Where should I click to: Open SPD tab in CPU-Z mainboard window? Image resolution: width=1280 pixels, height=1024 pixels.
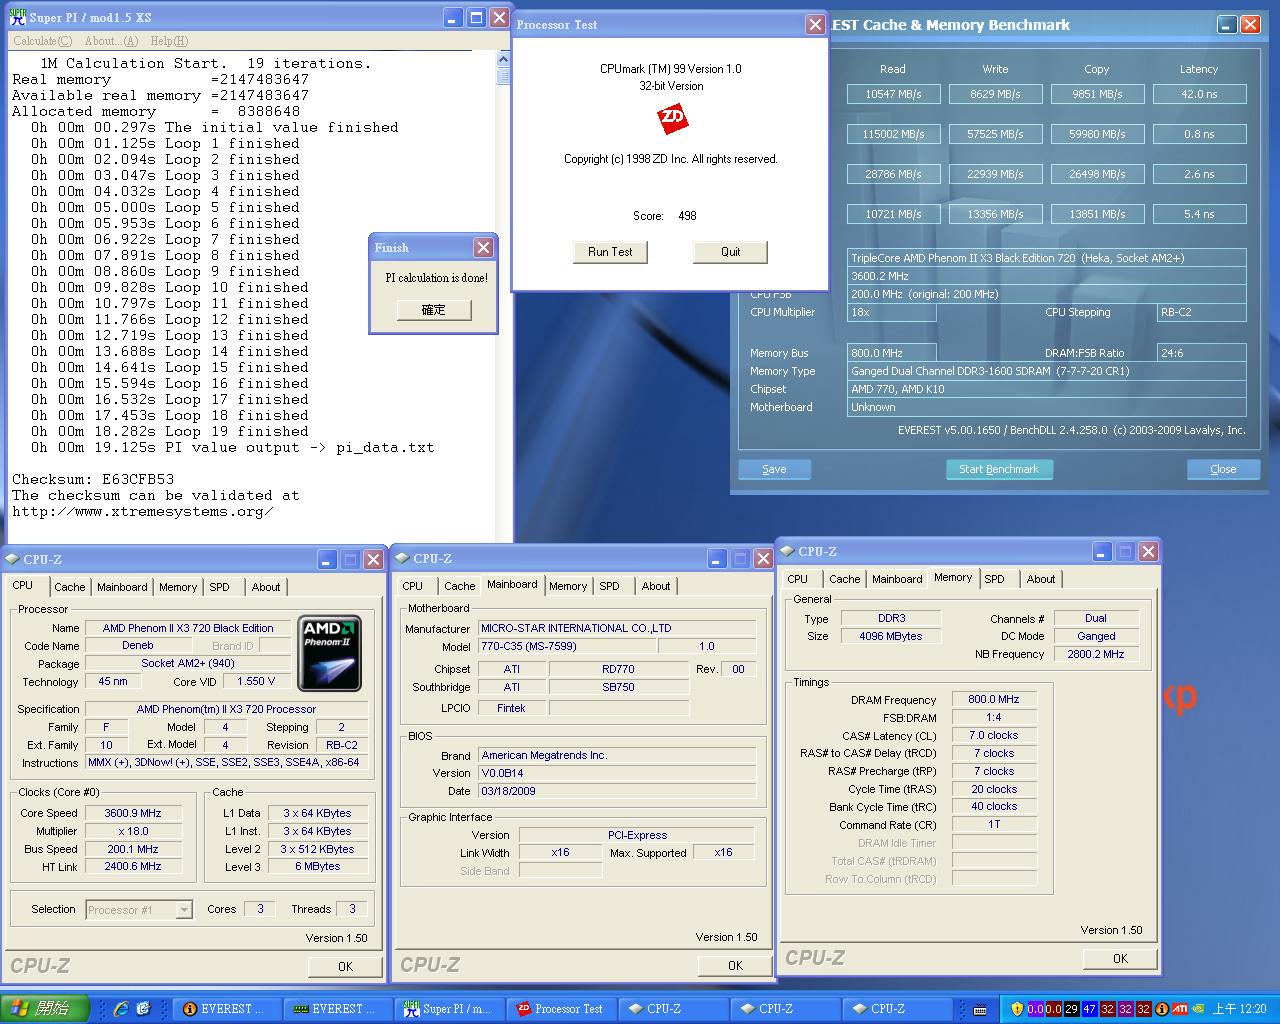coord(610,586)
